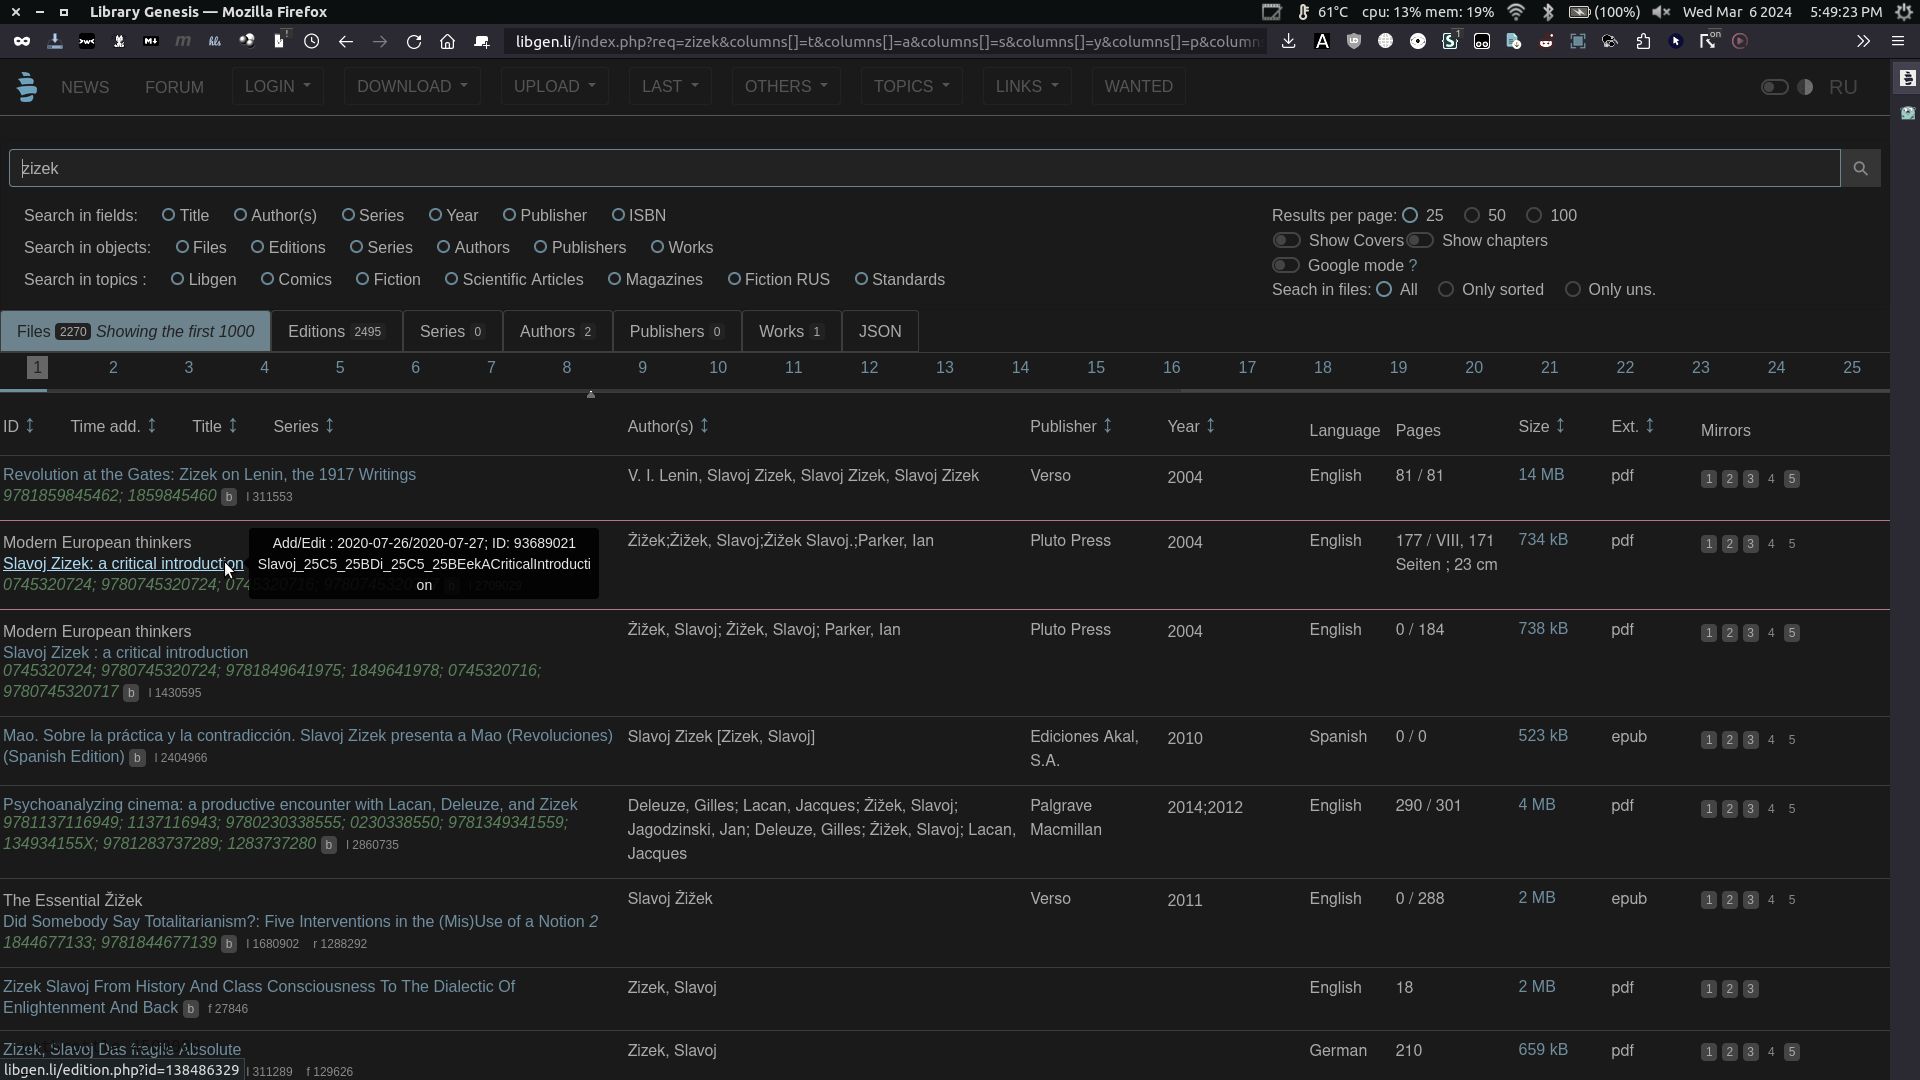The height and width of the screenshot is (1080, 1920).
Task: Click the 'b' badge in the Revolution at the Gates row
Action: click(x=229, y=497)
